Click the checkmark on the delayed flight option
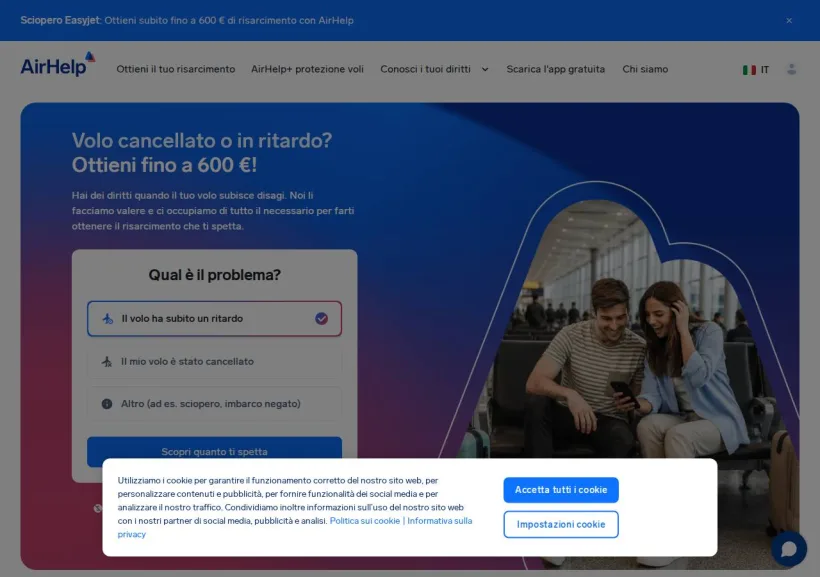 [321, 319]
